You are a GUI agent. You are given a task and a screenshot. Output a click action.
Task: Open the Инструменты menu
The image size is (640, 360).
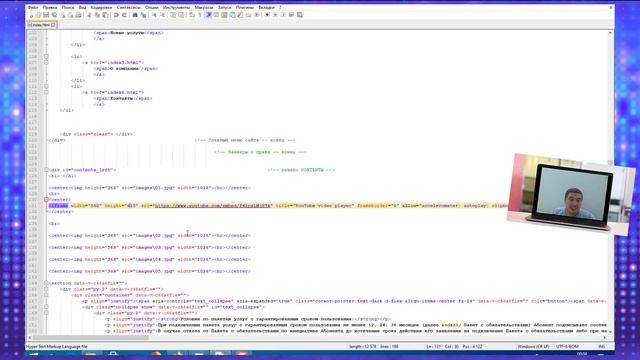click(x=176, y=7)
